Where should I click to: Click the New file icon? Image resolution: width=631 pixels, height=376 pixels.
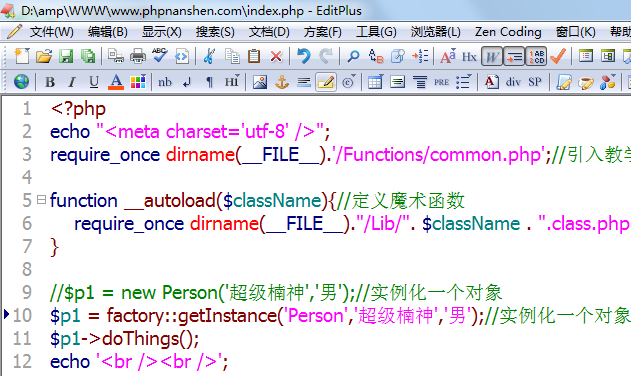pos(22,56)
